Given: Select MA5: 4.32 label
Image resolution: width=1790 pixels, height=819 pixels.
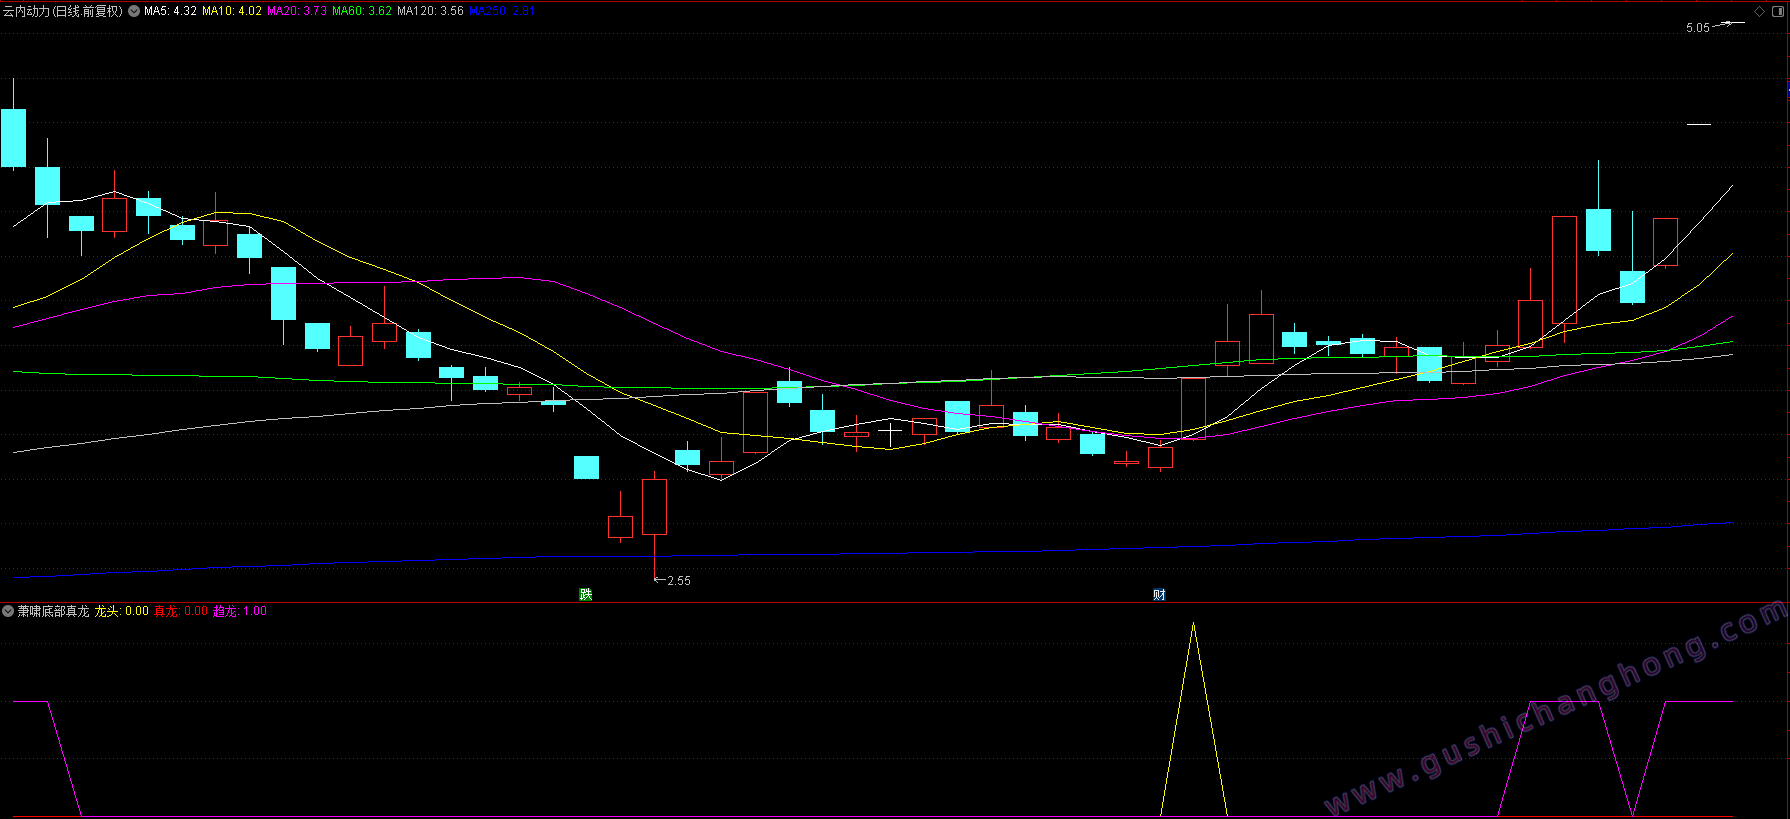Looking at the screenshot, I should coord(170,11).
